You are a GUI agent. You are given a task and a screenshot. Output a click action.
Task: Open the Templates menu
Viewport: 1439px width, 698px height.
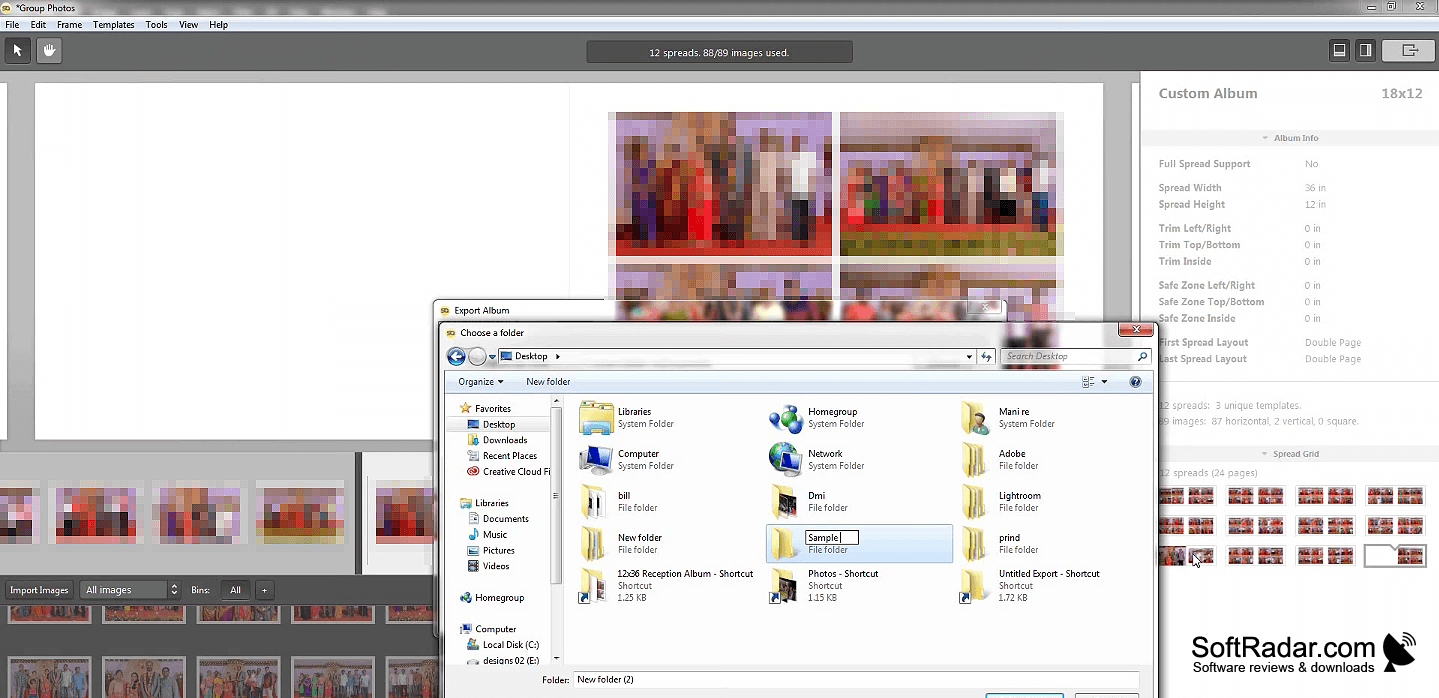(x=114, y=24)
